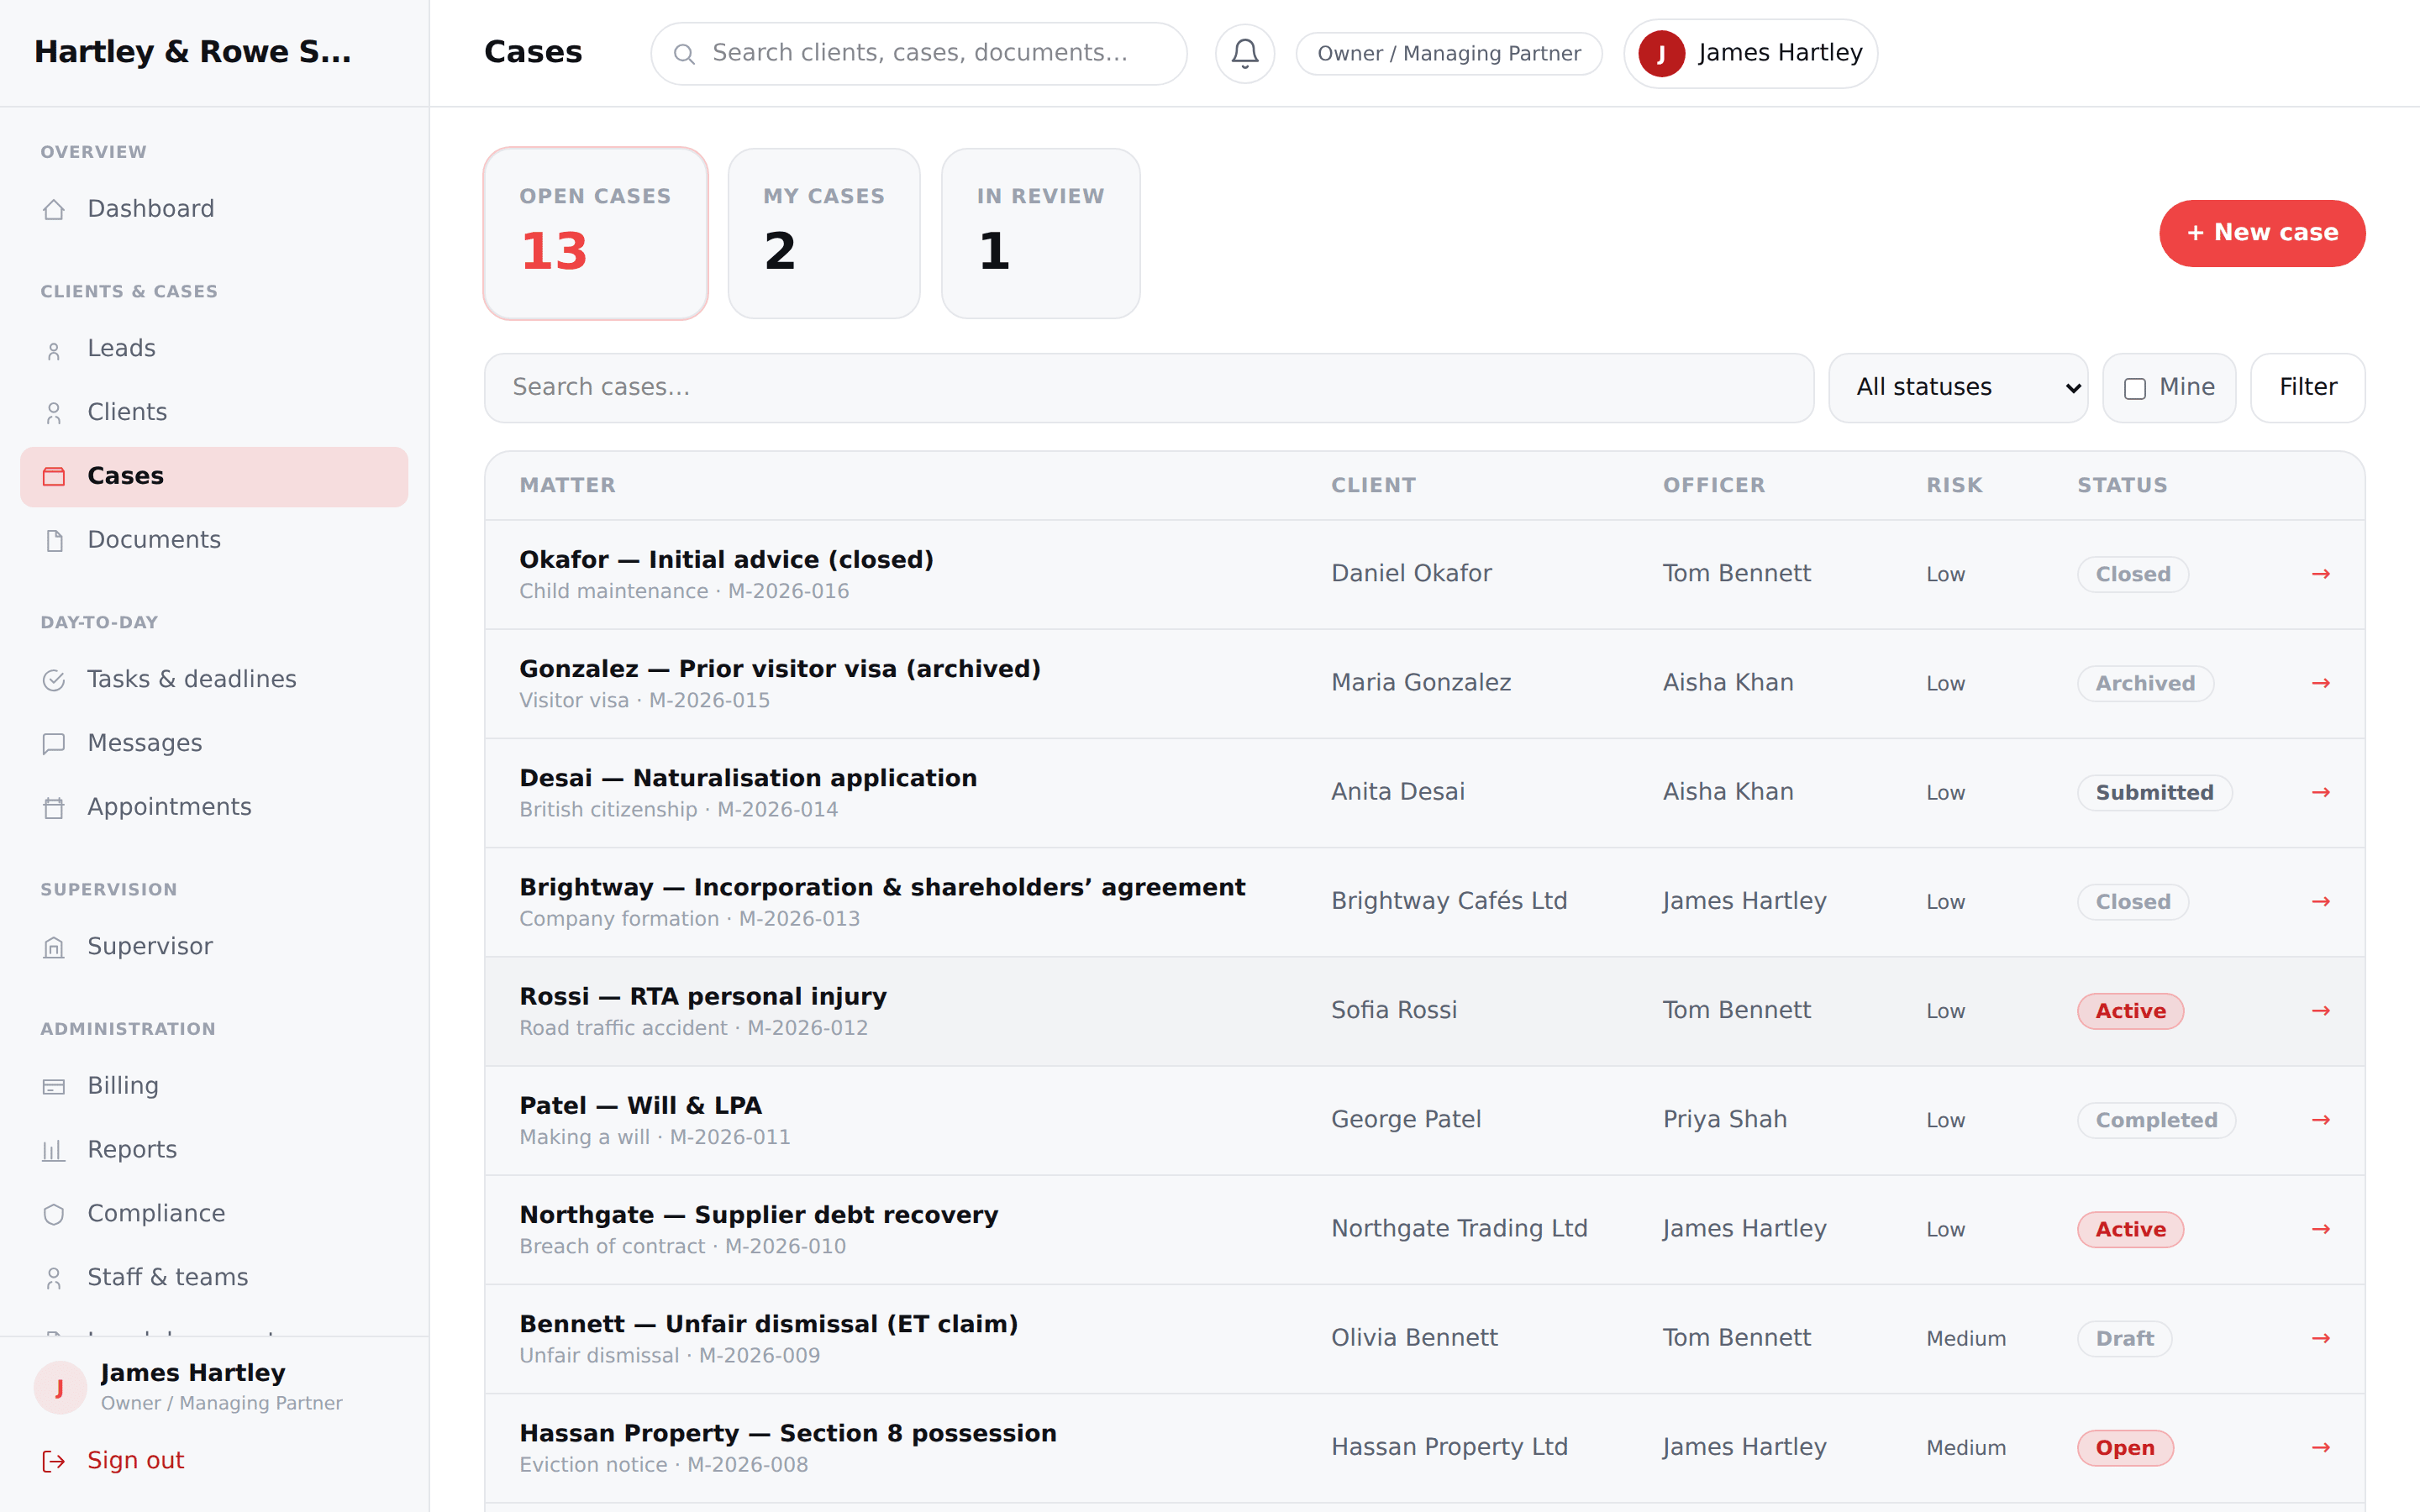Go to Dashboard in sidebar
Image resolution: width=2420 pixels, height=1512 pixels.
(214, 209)
